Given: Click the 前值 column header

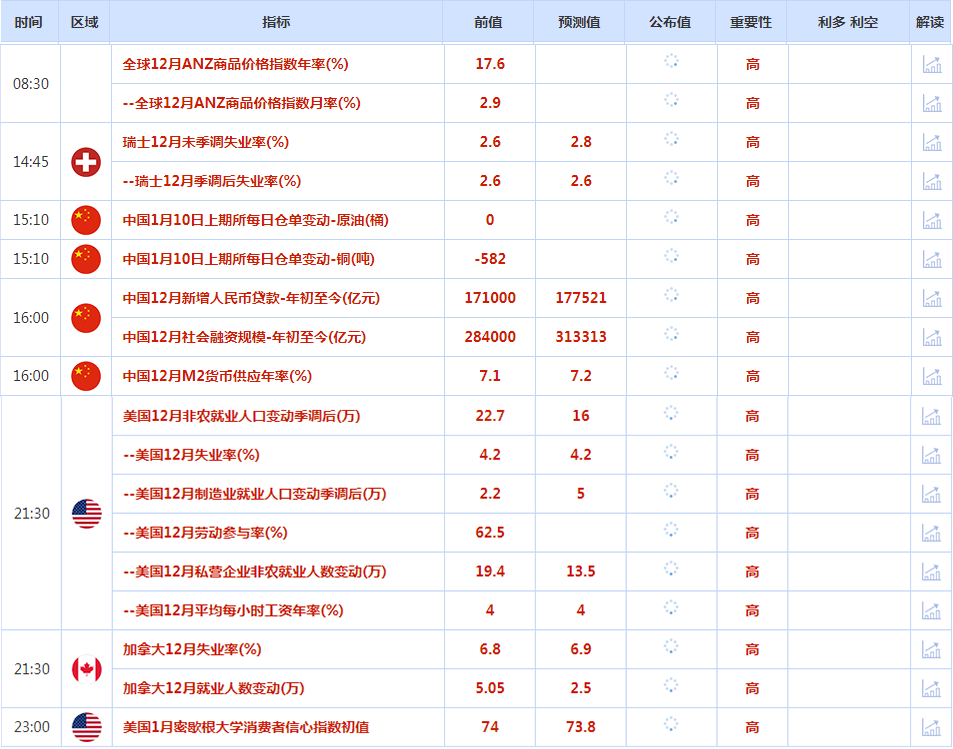Looking at the screenshot, I should click(488, 22).
